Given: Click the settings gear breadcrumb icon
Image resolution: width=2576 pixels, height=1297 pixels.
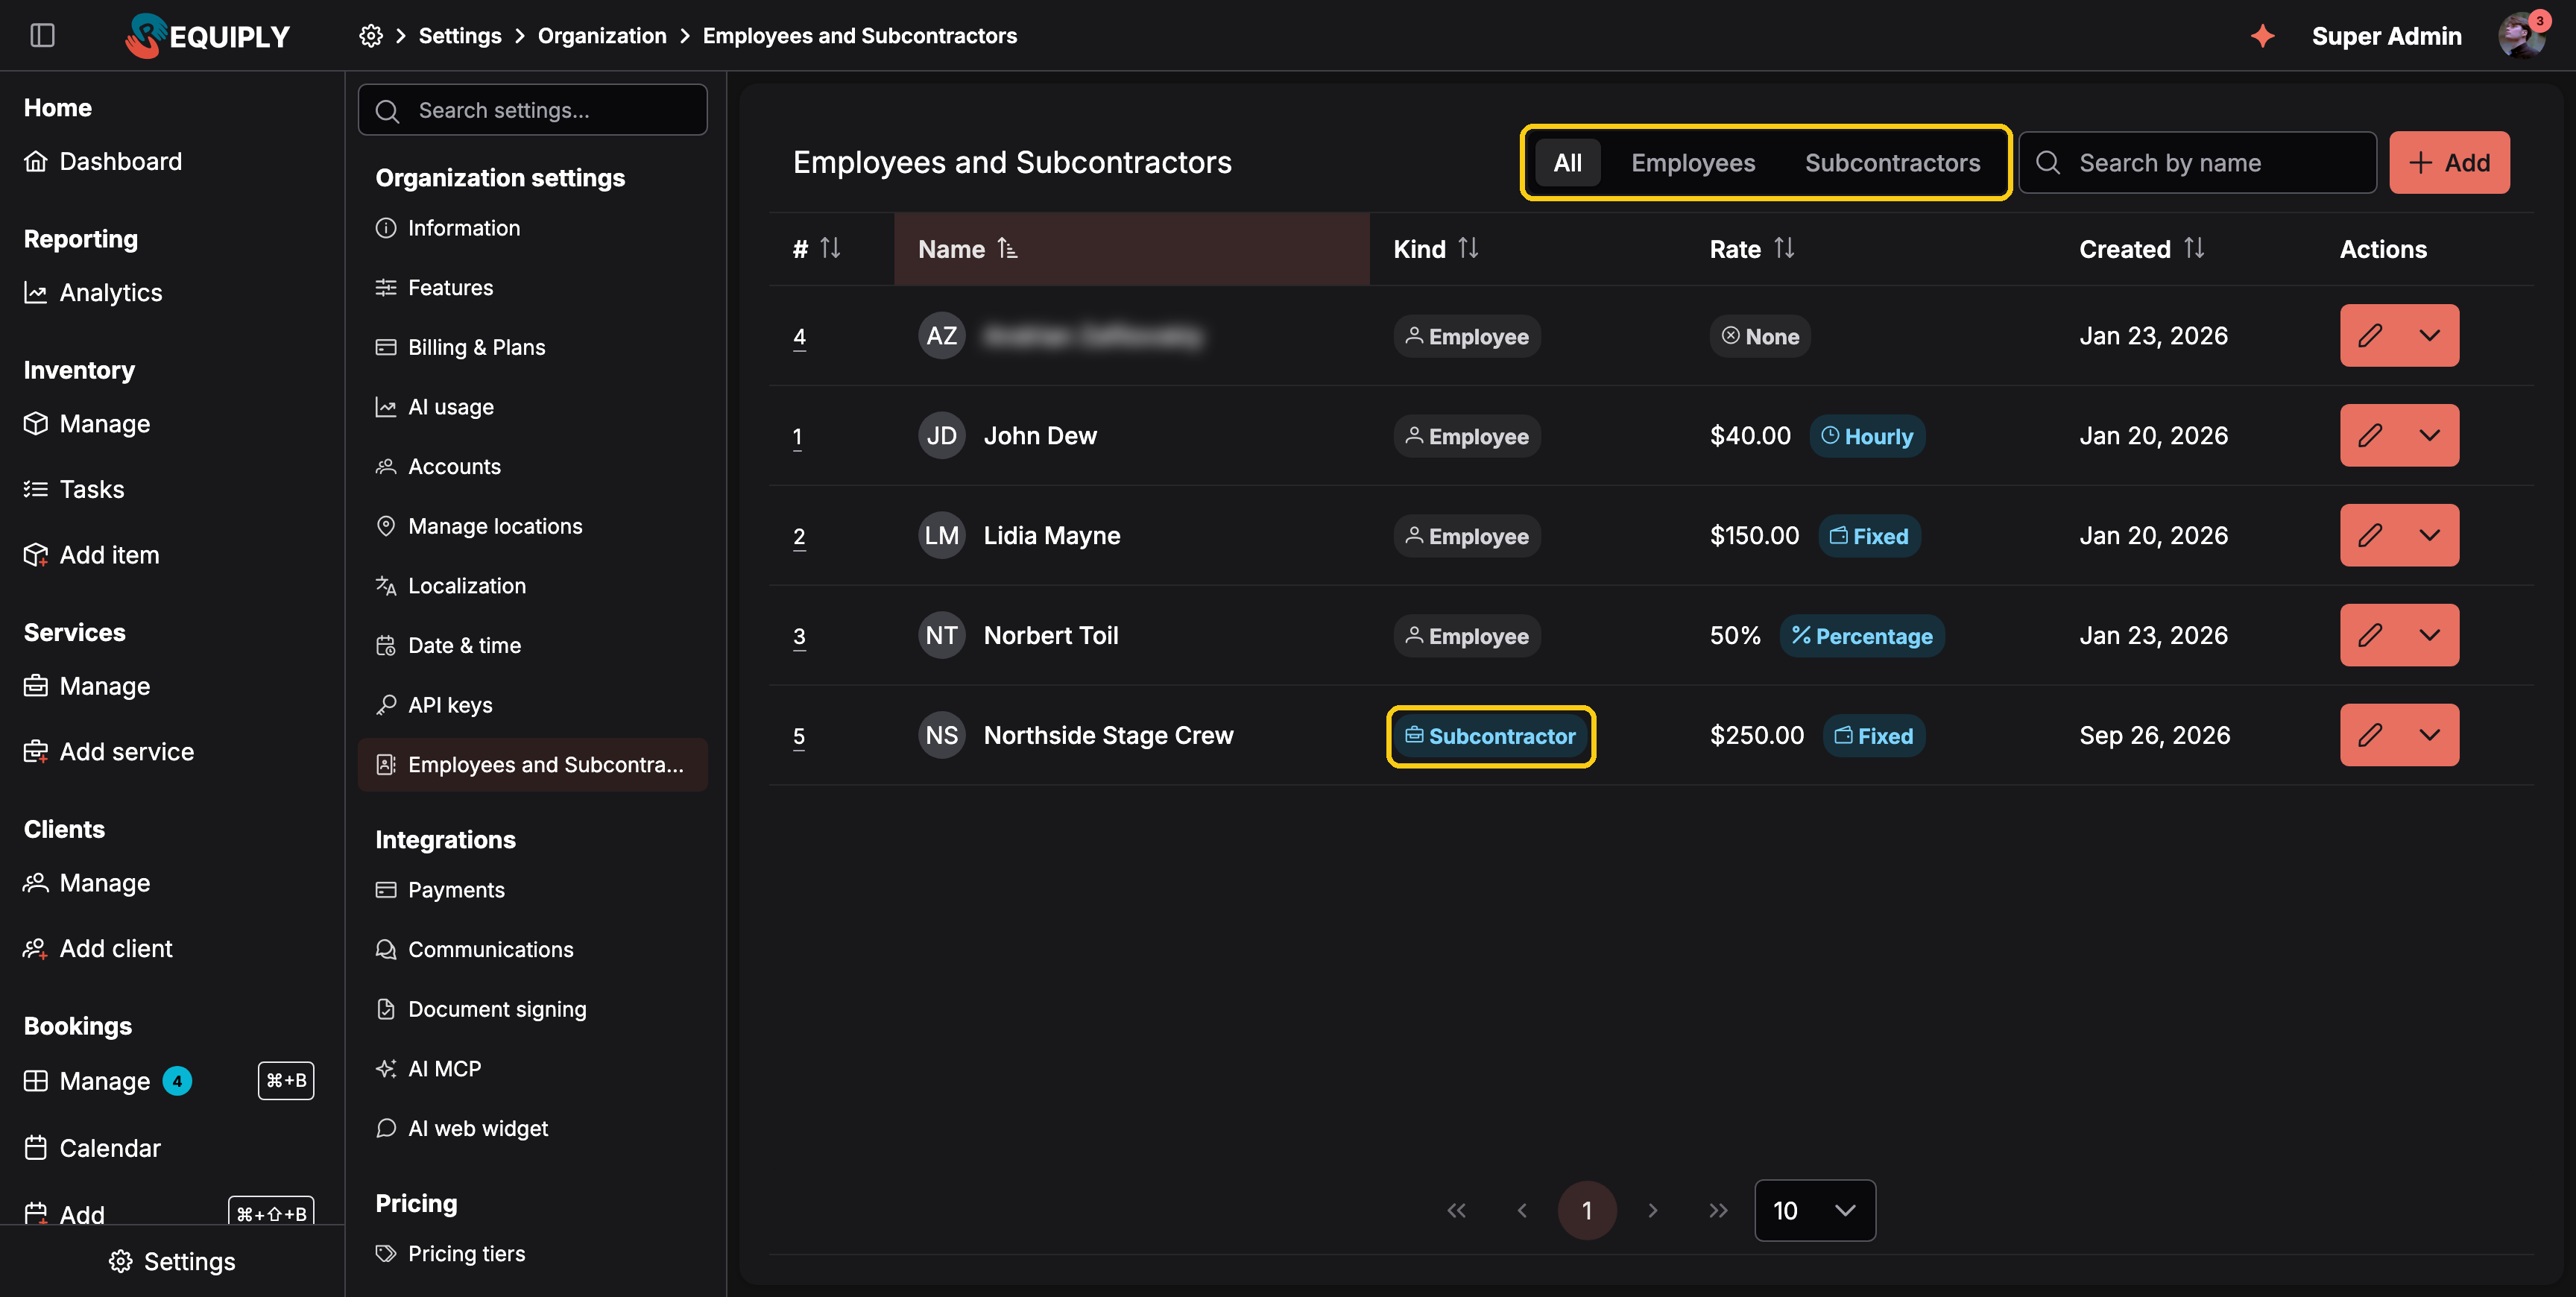Looking at the screenshot, I should click(371, 36).
